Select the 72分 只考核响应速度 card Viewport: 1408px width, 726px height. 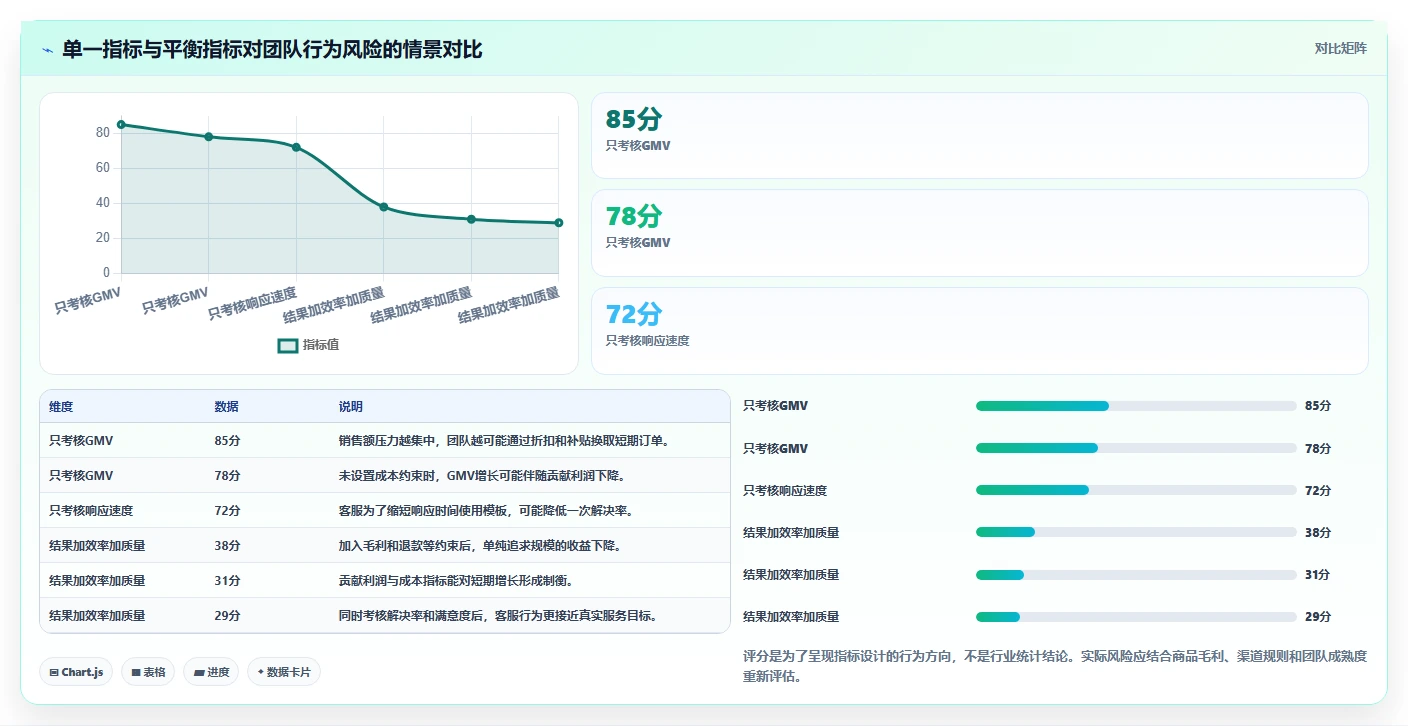tap(979, 331)
